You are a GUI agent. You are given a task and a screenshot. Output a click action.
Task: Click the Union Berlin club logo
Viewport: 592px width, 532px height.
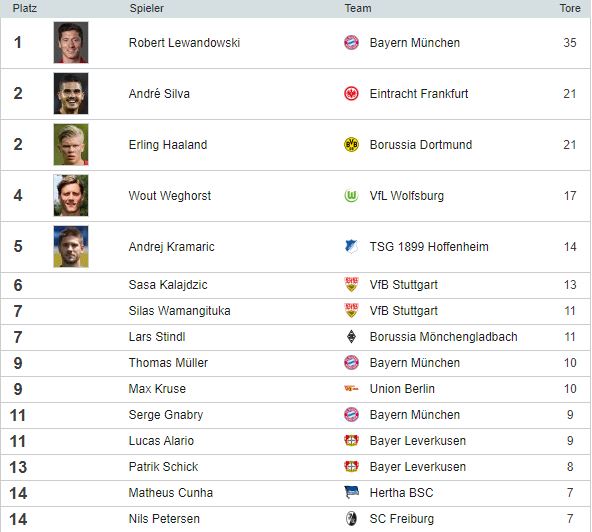coord(351,389)
